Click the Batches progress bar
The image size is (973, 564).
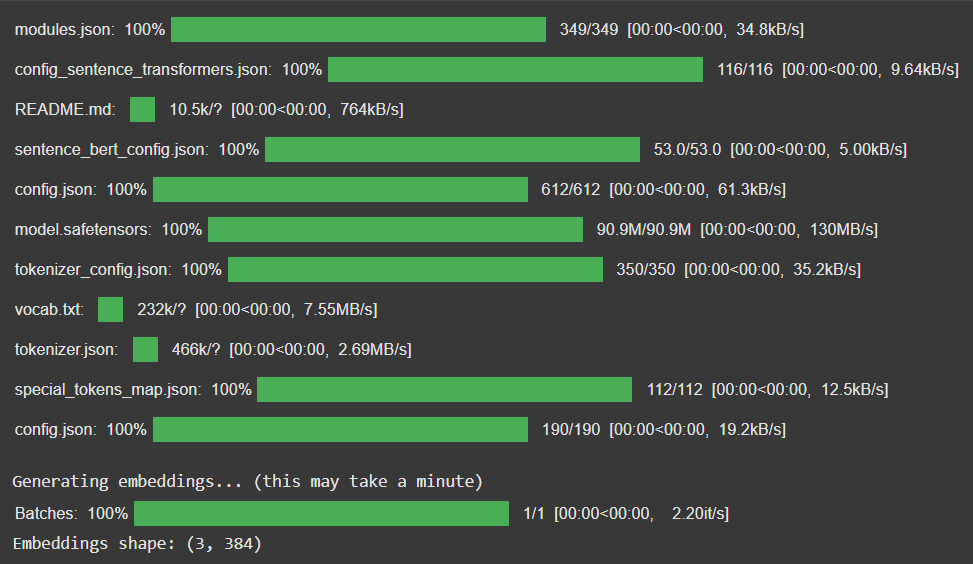point(321,514)
